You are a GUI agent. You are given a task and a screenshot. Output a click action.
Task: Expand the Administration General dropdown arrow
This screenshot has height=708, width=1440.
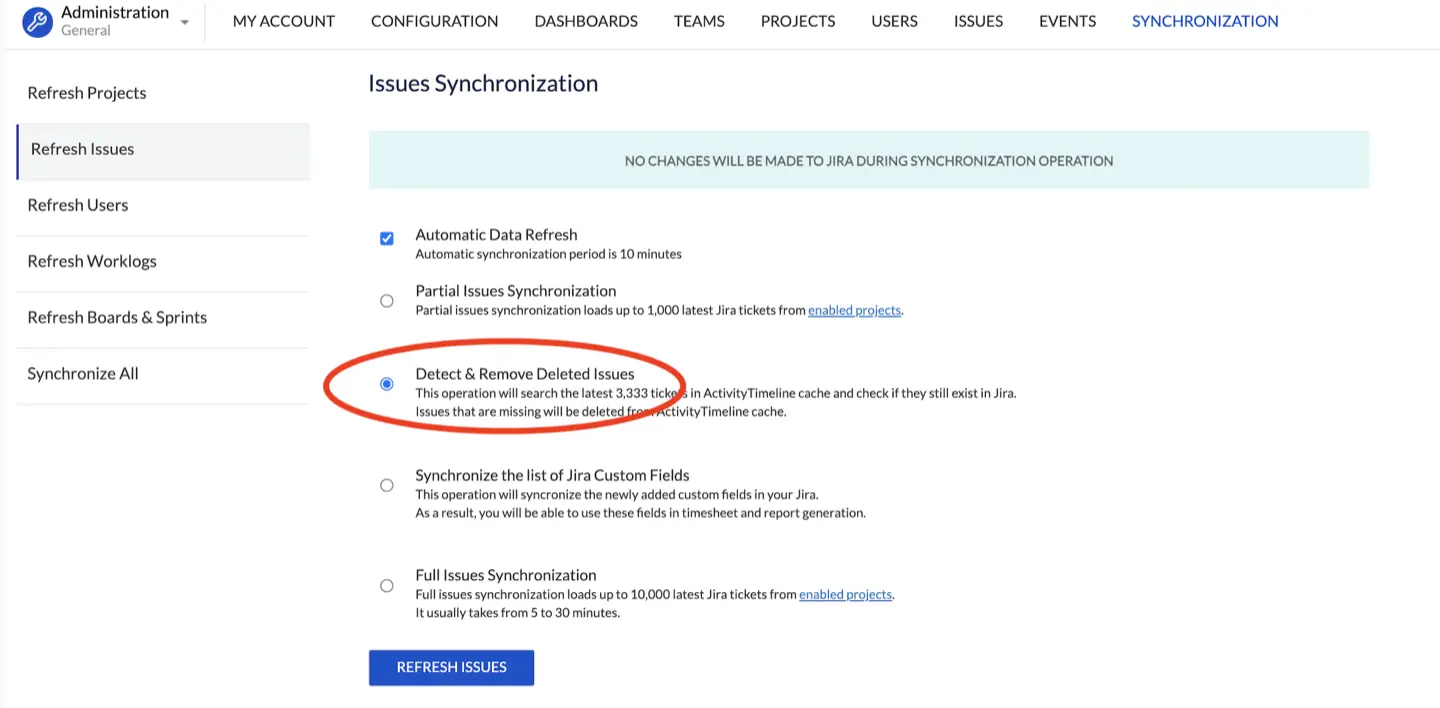[185, 23]
